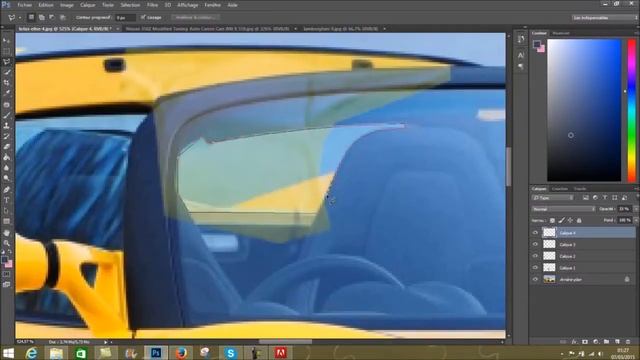Open the Normal blend mode dropdown
Screen dimensions: 640x360
tap(563, 209)
